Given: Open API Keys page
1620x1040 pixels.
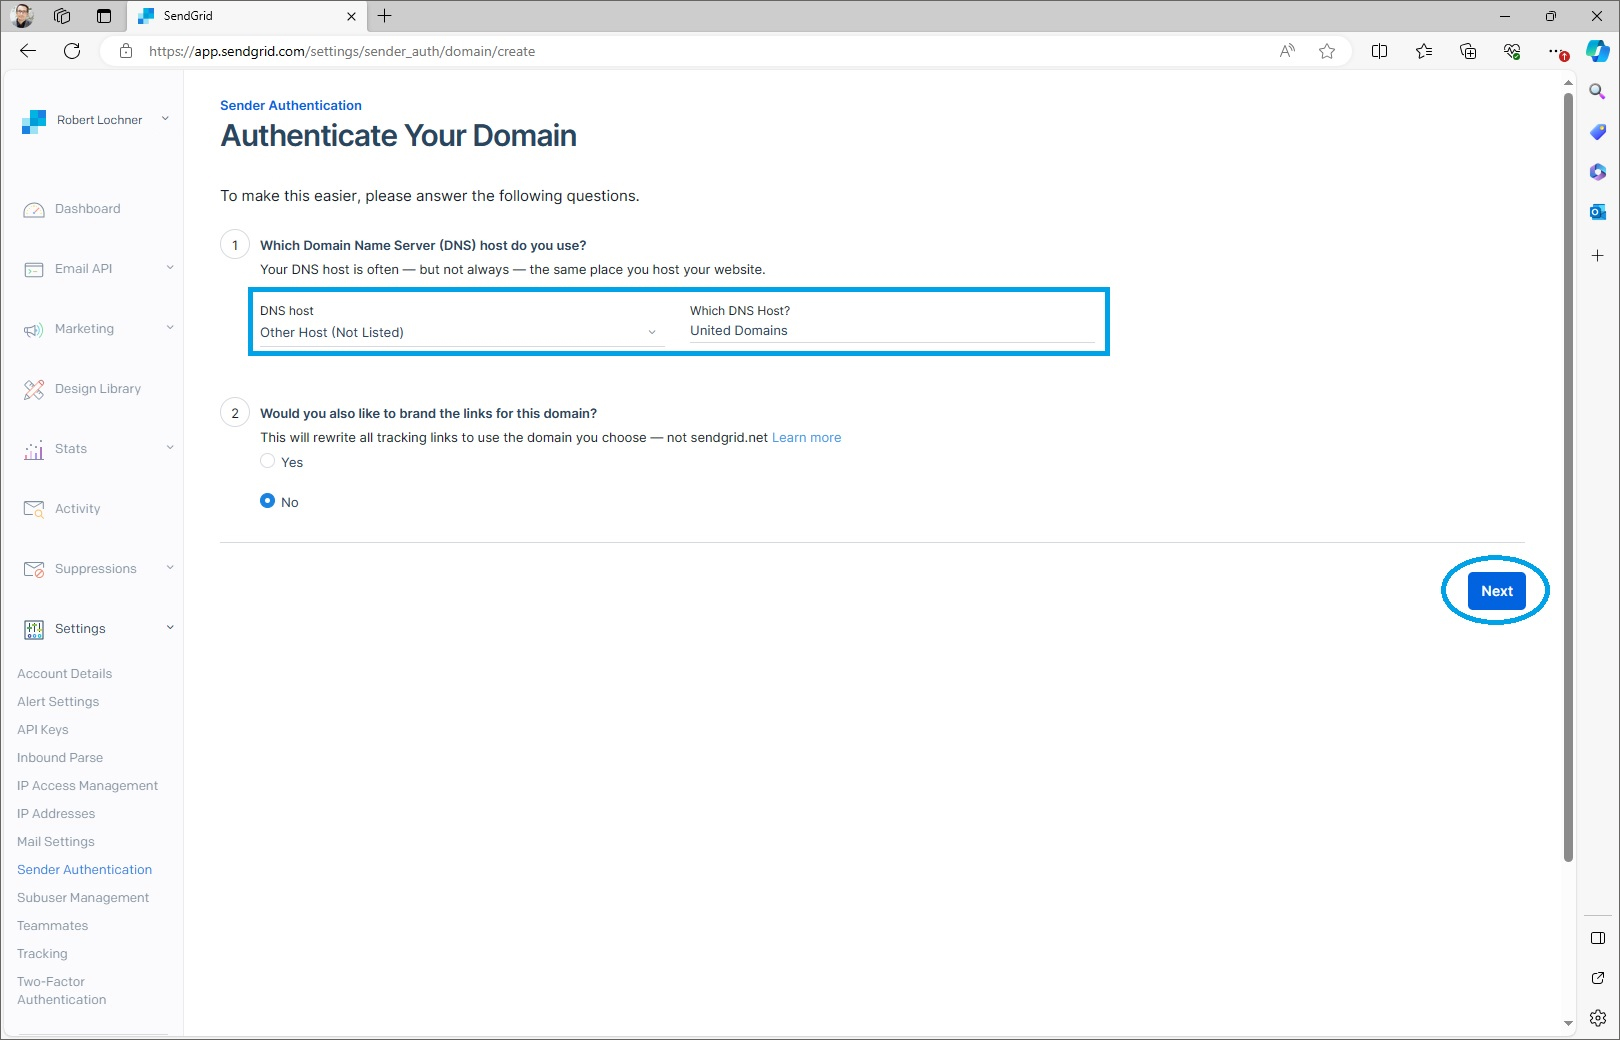Looking at the screenshot, I should coord(43,730).
